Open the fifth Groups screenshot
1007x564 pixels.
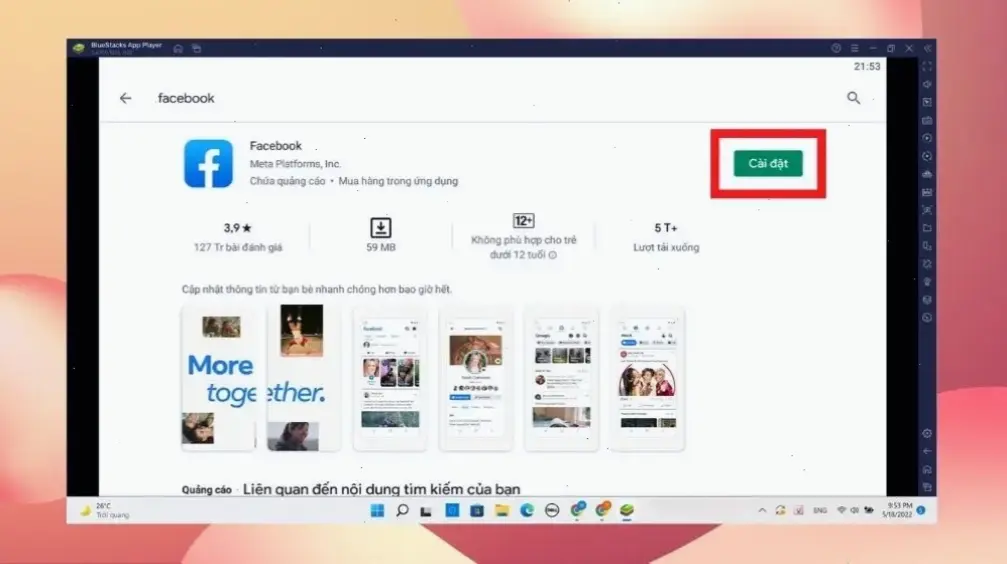[561, 378]
